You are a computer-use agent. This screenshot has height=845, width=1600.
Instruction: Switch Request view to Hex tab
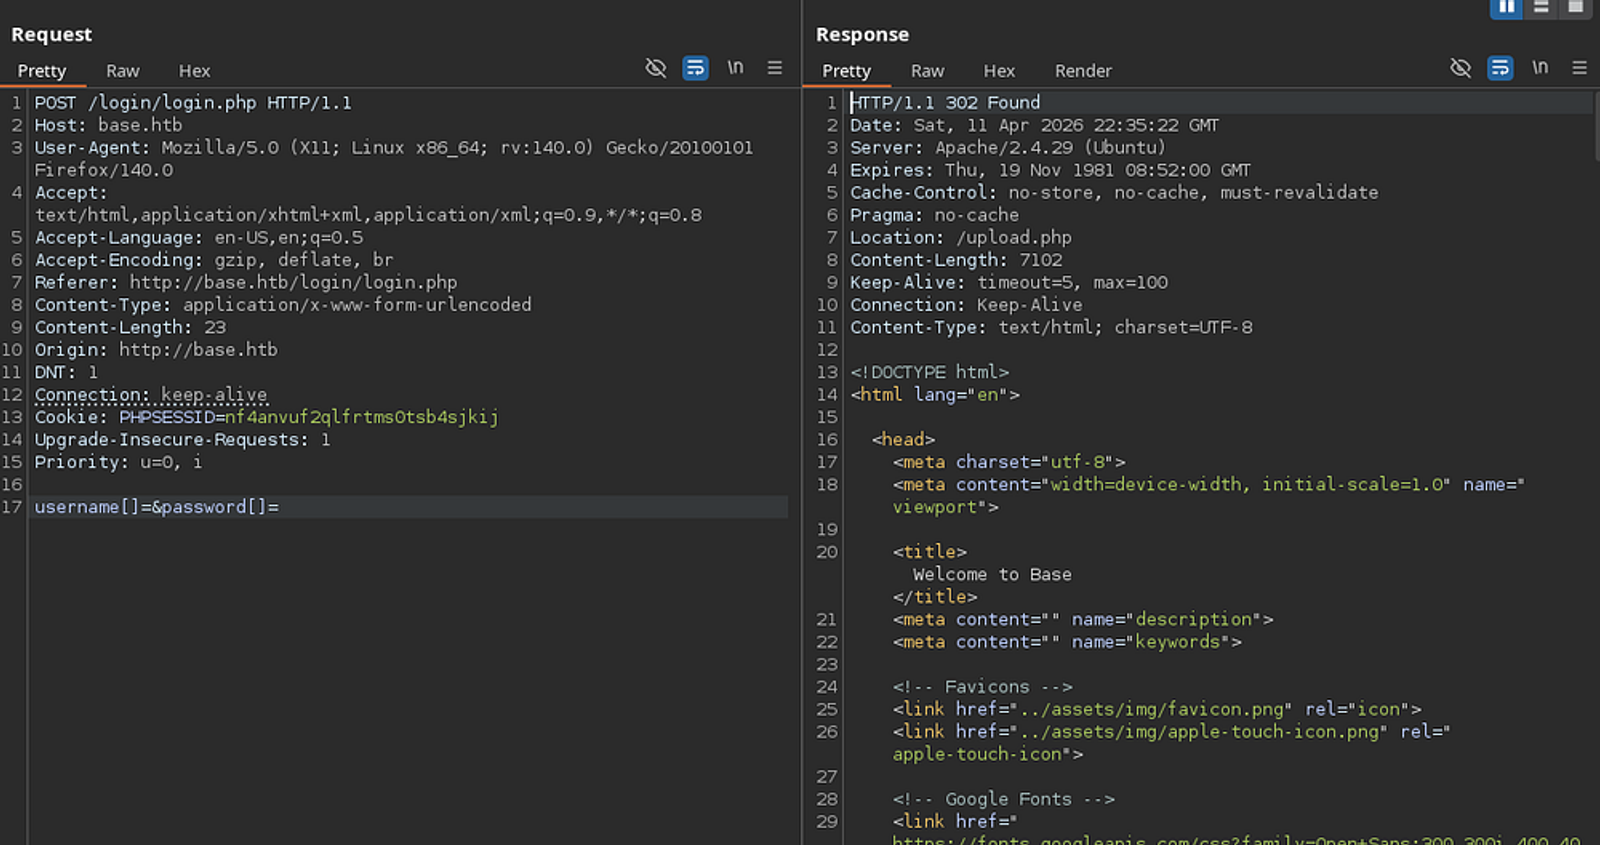[x=194, y=71]
